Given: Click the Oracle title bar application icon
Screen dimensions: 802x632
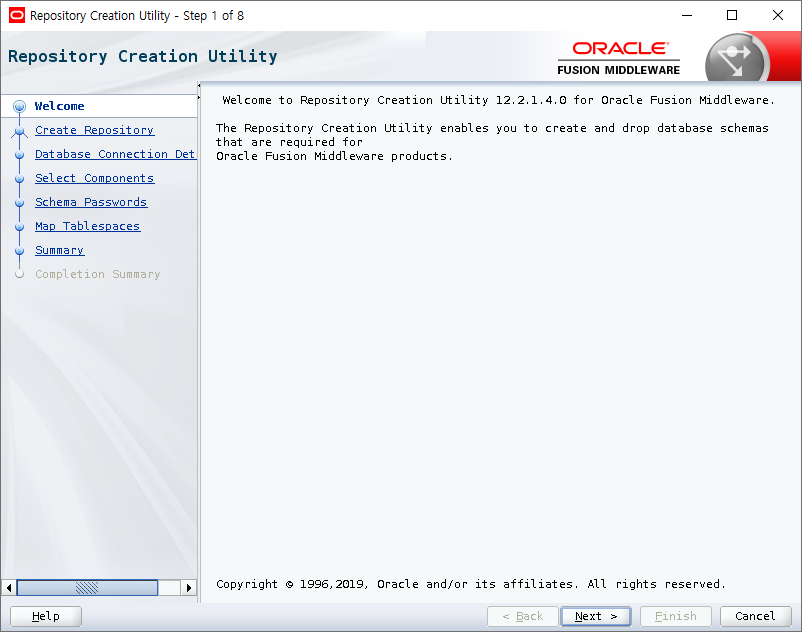Looking at the screenshot, I should pyautogui.click(x=17, y=15).
